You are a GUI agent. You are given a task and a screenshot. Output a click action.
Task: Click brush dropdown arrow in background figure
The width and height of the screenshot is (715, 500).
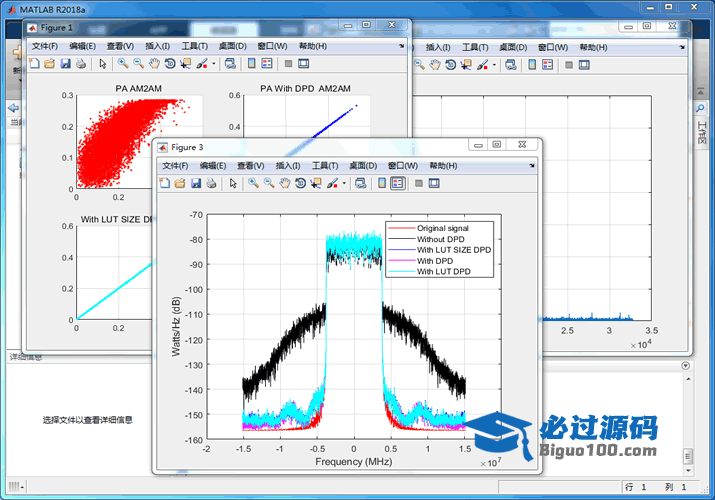click(494, 65)
